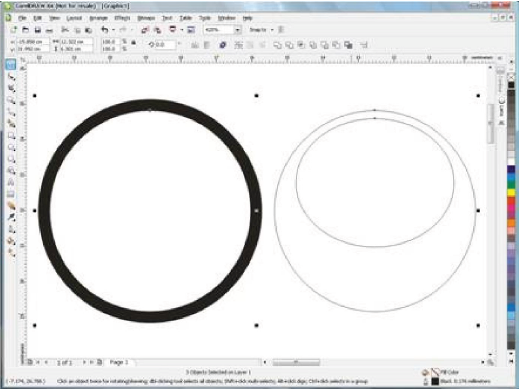Select the Pick tool in the toolbox
520x389 pixels.
11,64
